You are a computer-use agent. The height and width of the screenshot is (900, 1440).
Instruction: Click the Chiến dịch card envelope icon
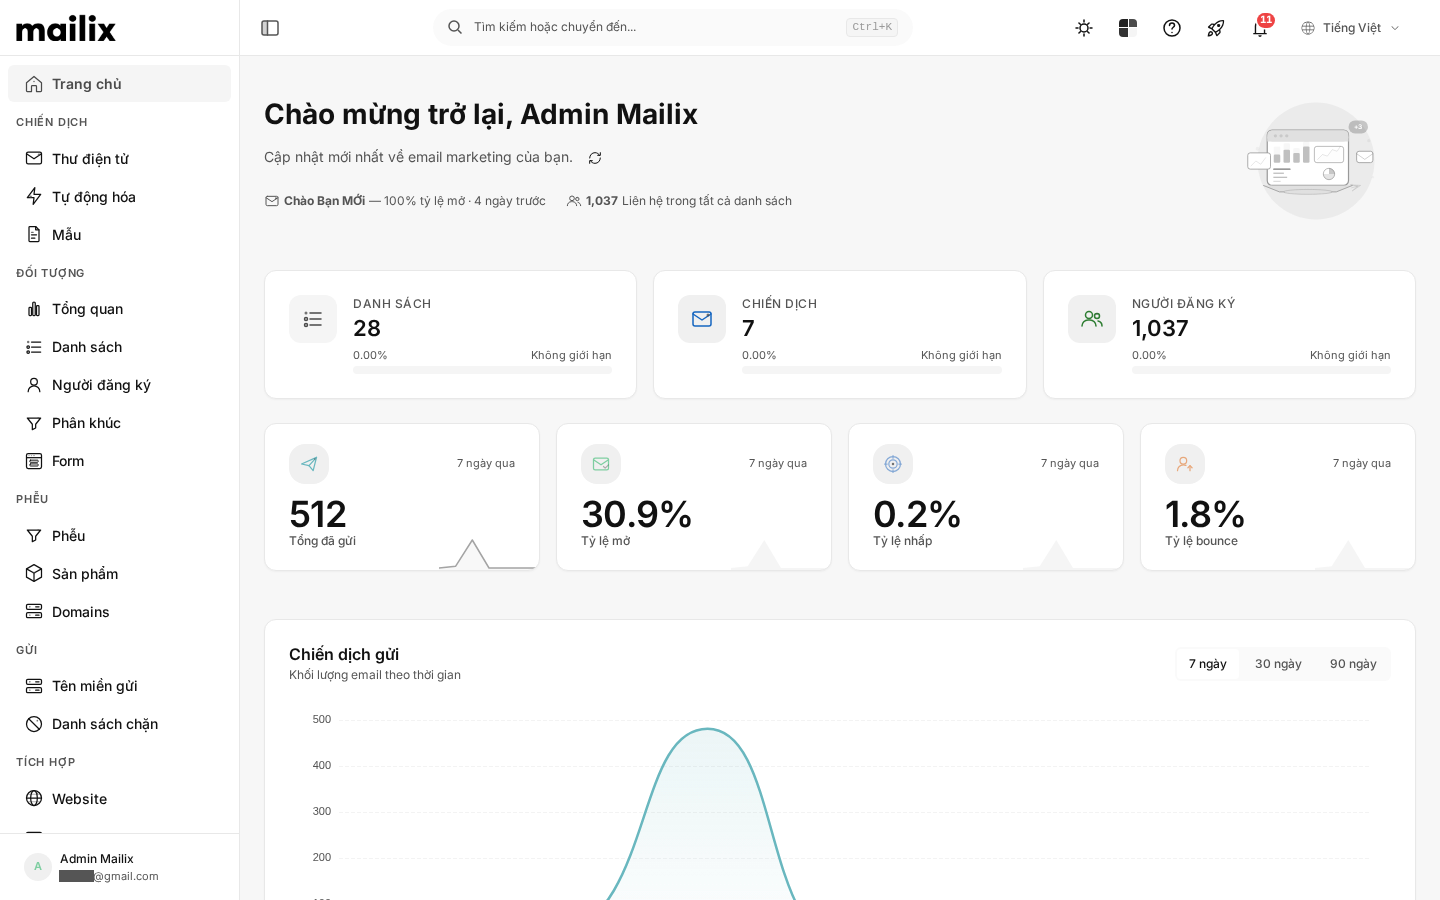pos(702,319)
